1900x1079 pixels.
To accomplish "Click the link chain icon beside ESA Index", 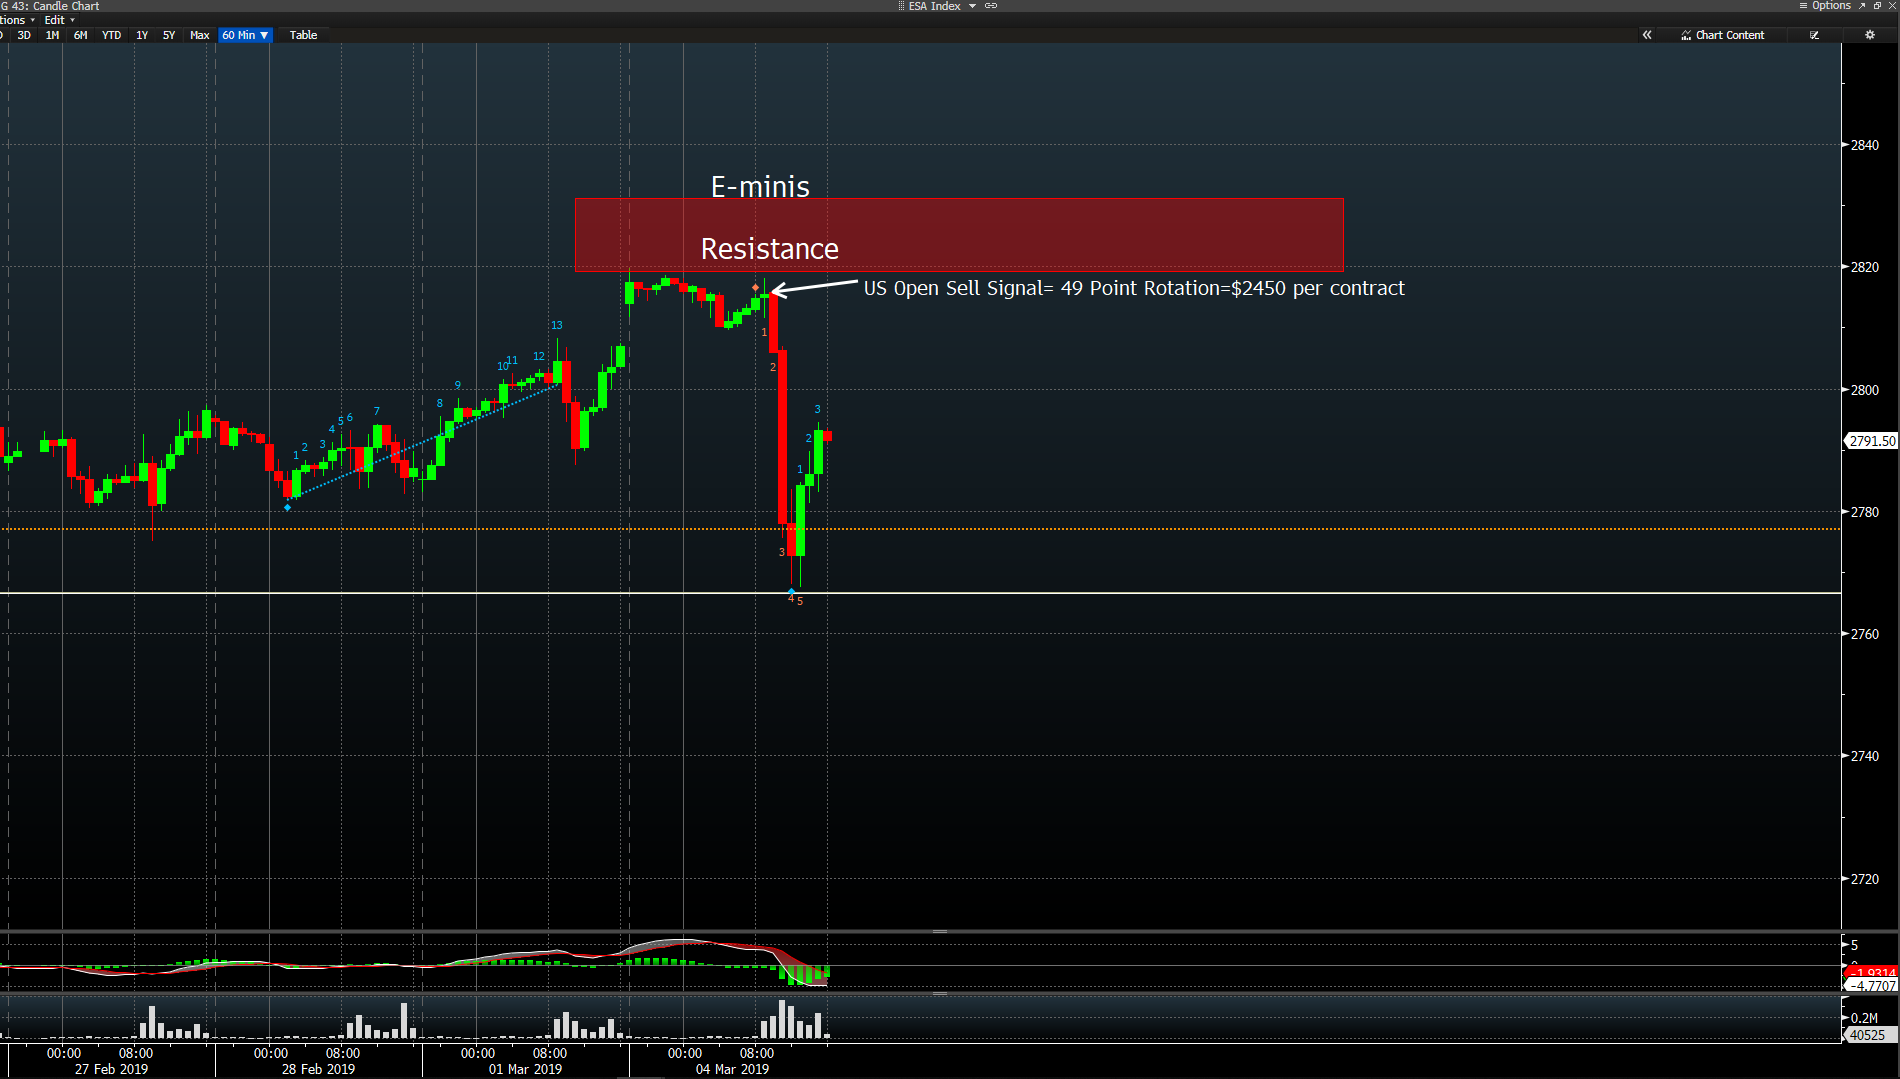I will [x=991, y=6].
